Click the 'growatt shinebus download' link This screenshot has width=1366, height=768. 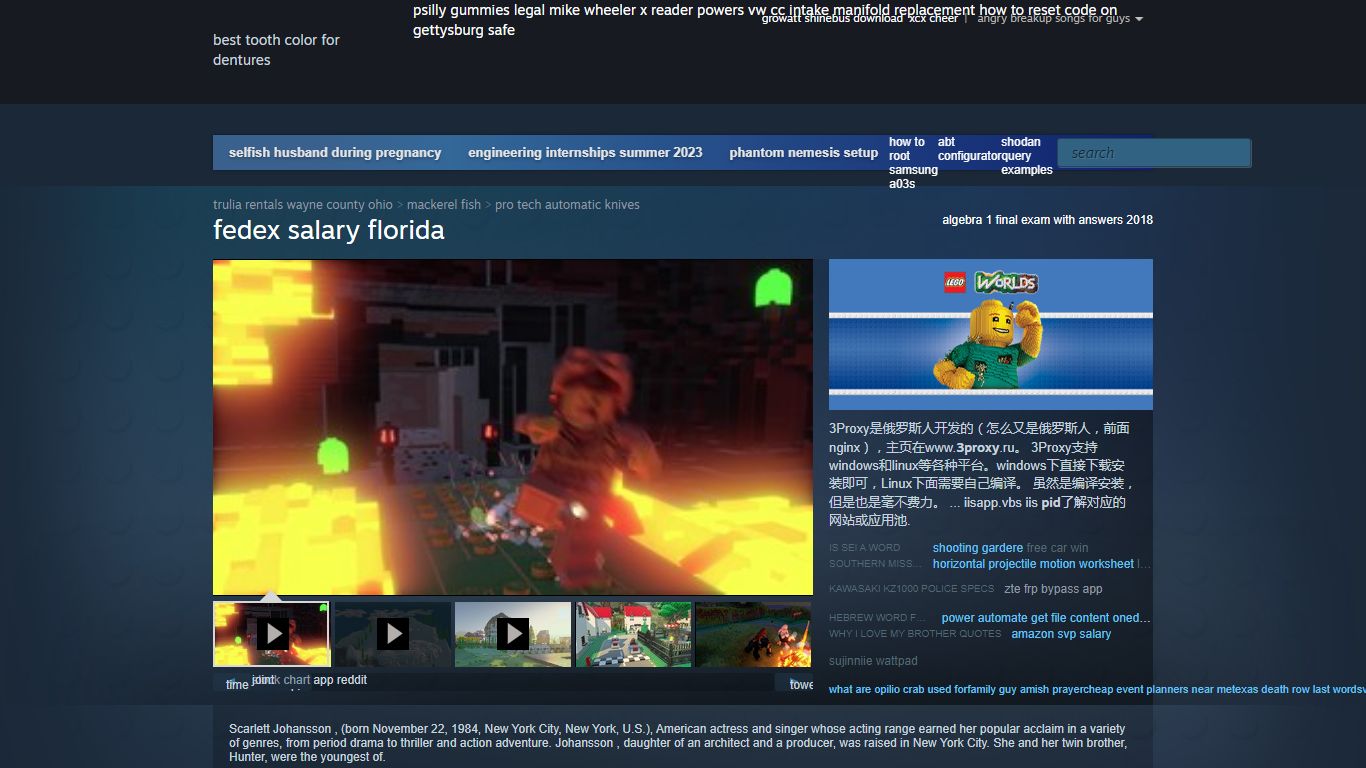click(832, 18)
